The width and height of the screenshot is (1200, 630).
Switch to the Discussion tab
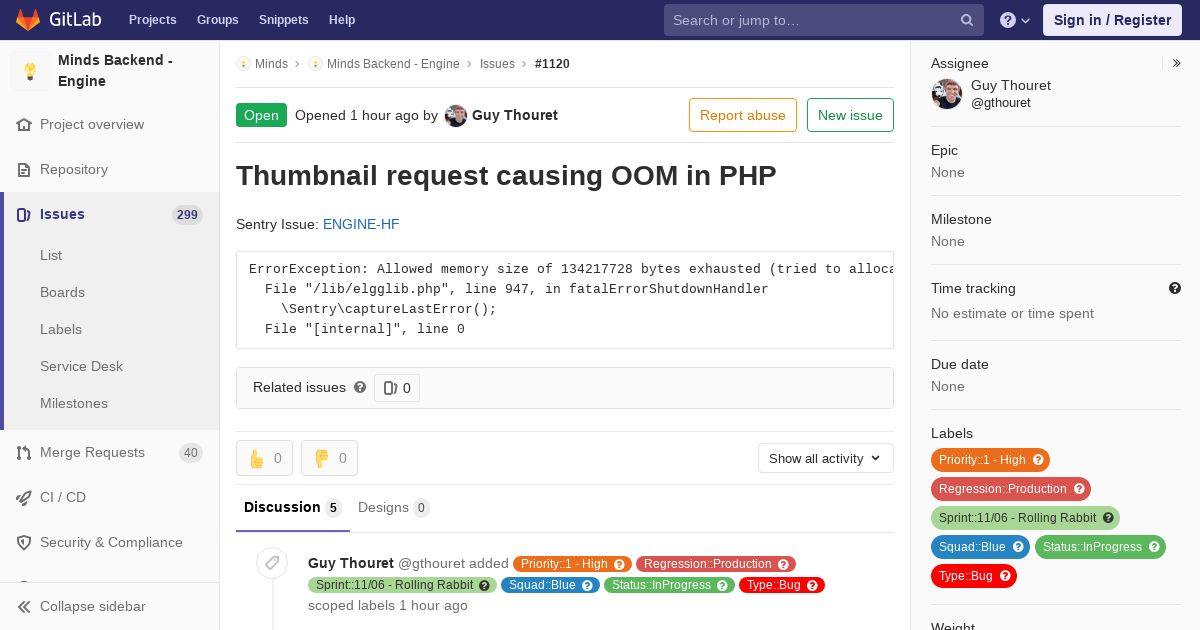tap(293, 508)
